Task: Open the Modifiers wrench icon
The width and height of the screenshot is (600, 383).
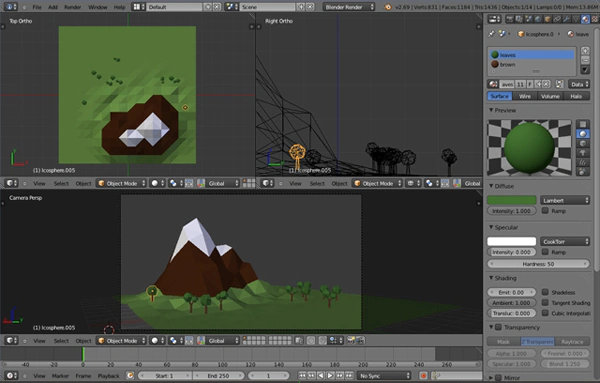Action: [567, 19]
